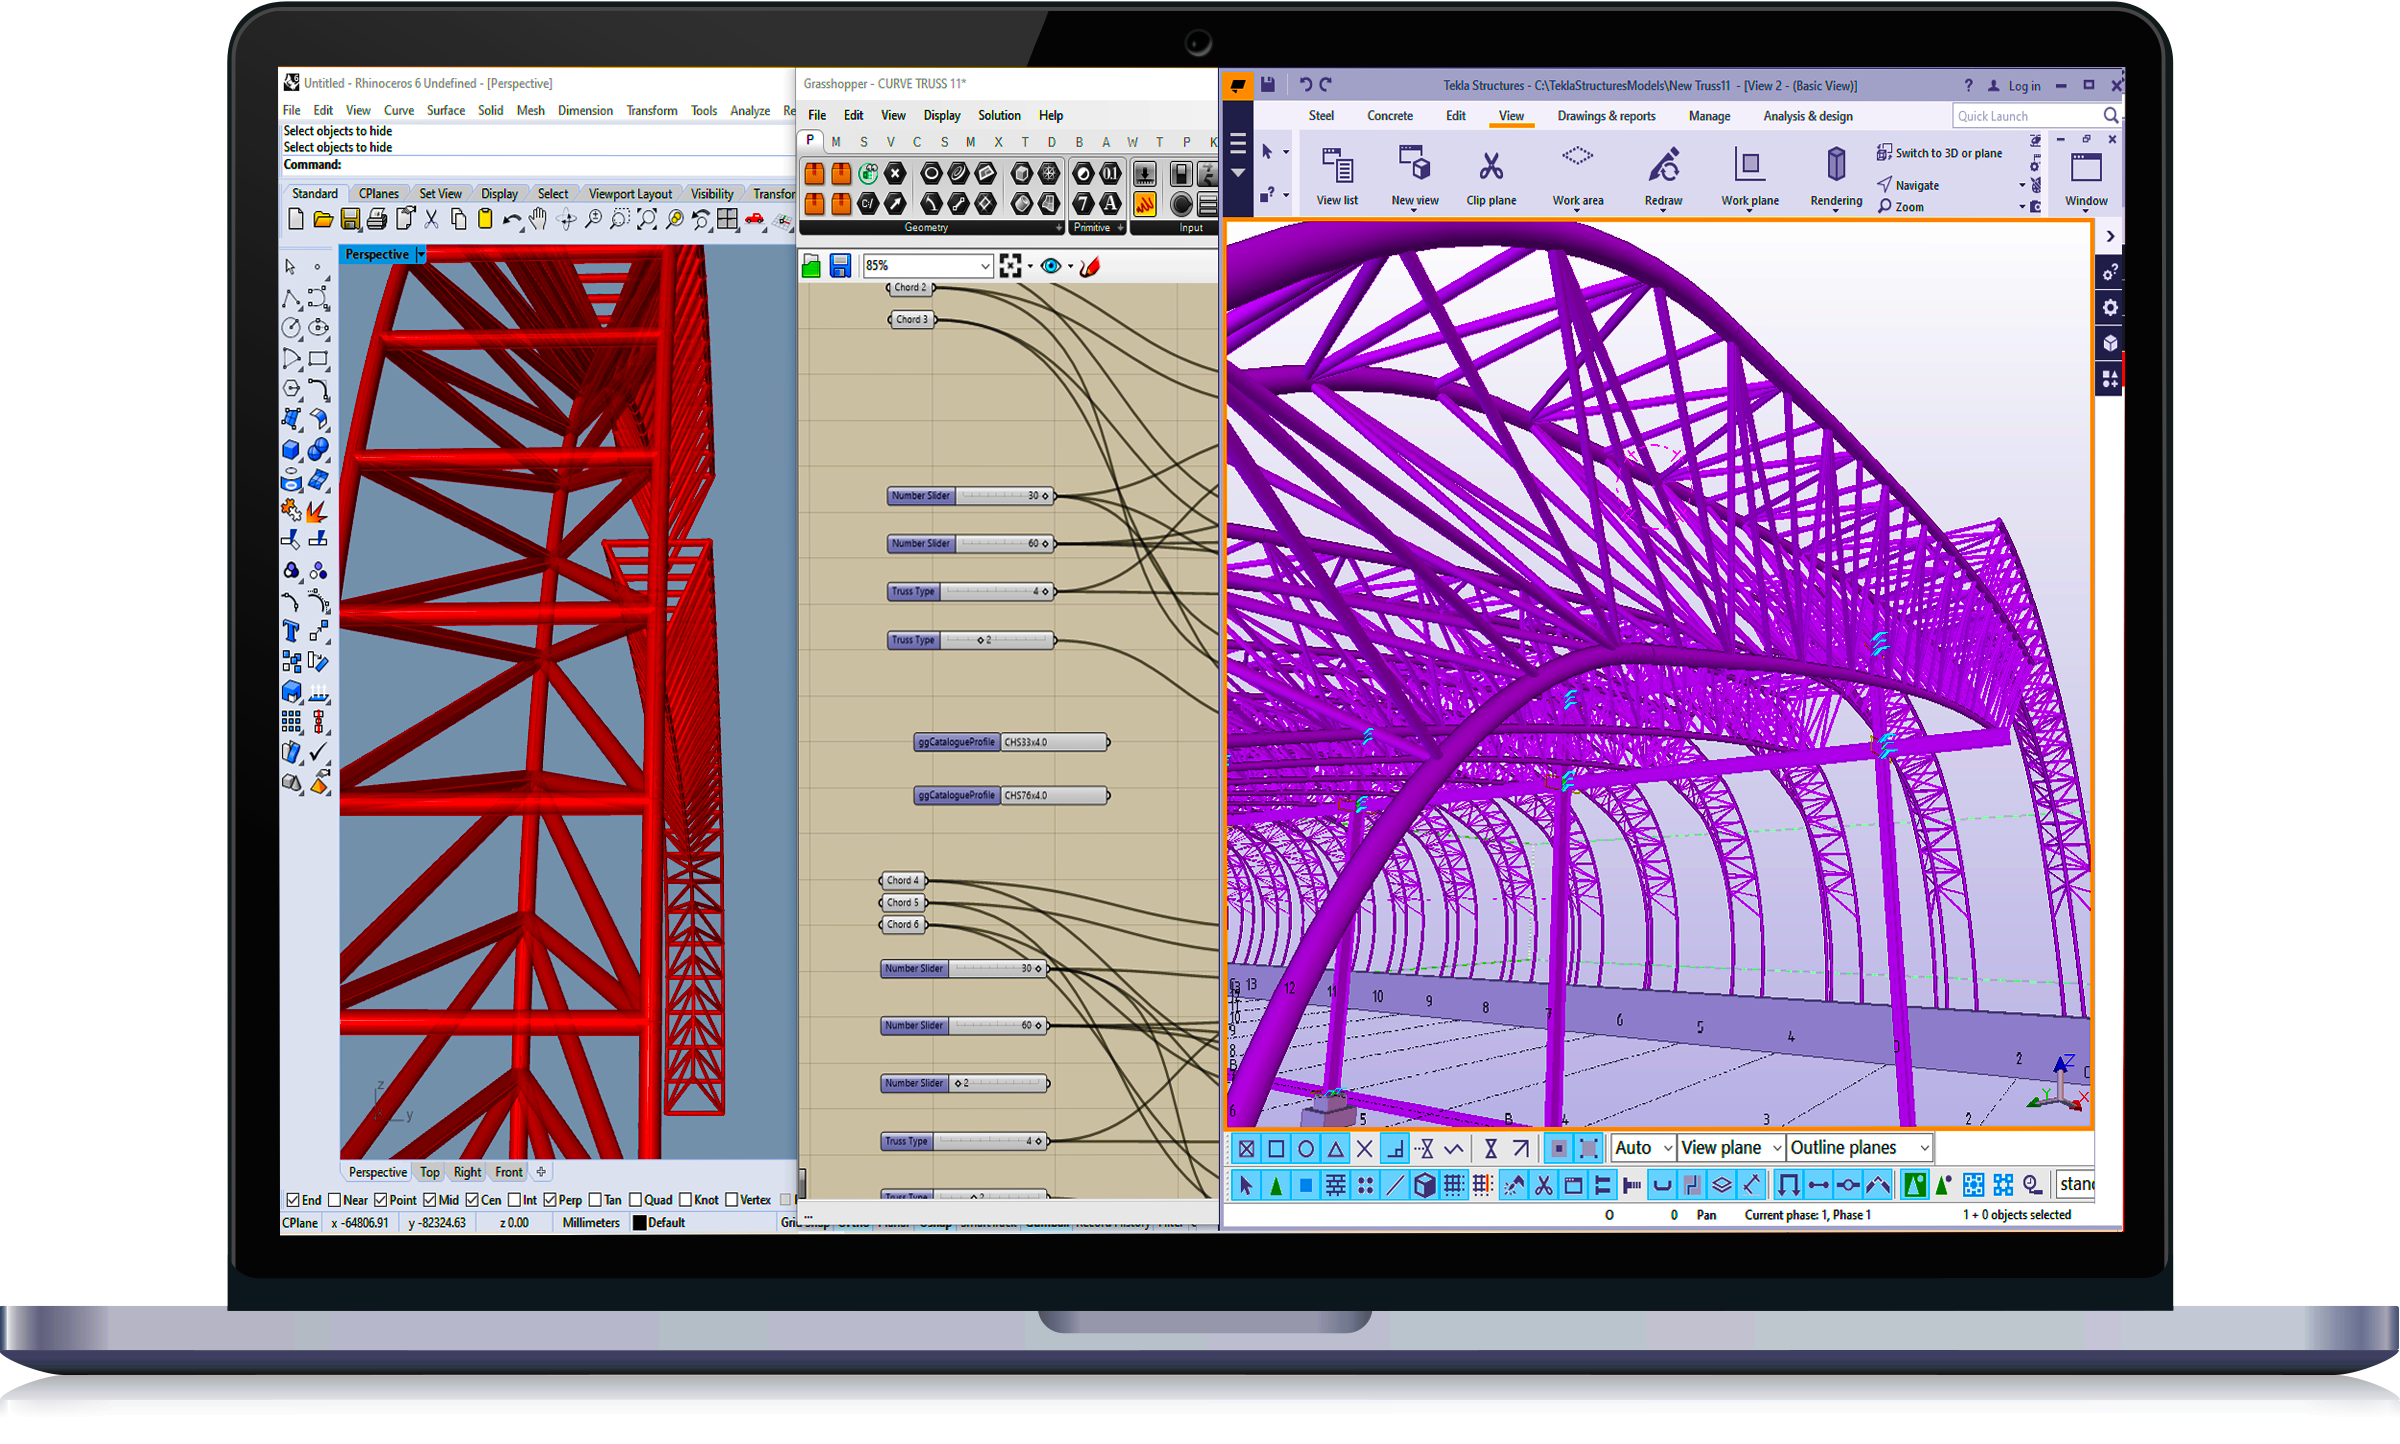Click the Grasshopper zoom extents icon
The height and width of the screenshot is (1444, 2400).
coord(1010,266)
